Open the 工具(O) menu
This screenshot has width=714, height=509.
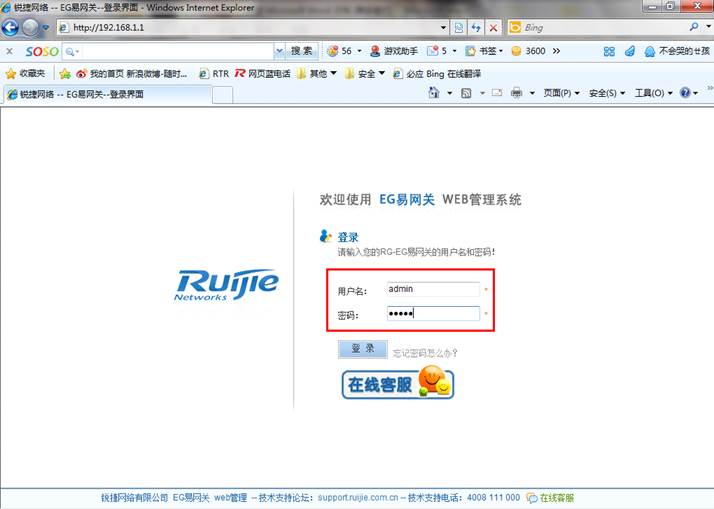tap(653, 93)
